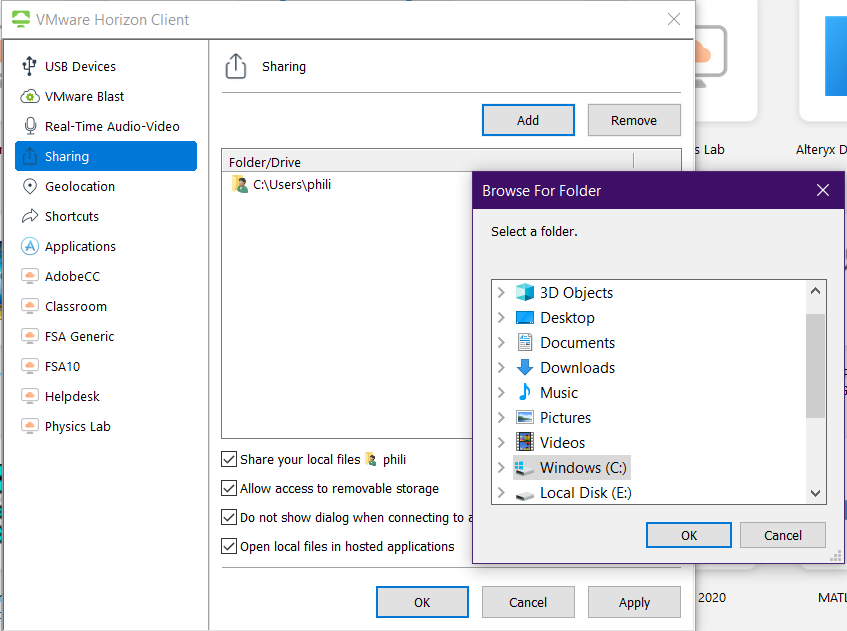
Task: Confirm folder selection with Browse dialog OK
Action: [x=689, y=535]
